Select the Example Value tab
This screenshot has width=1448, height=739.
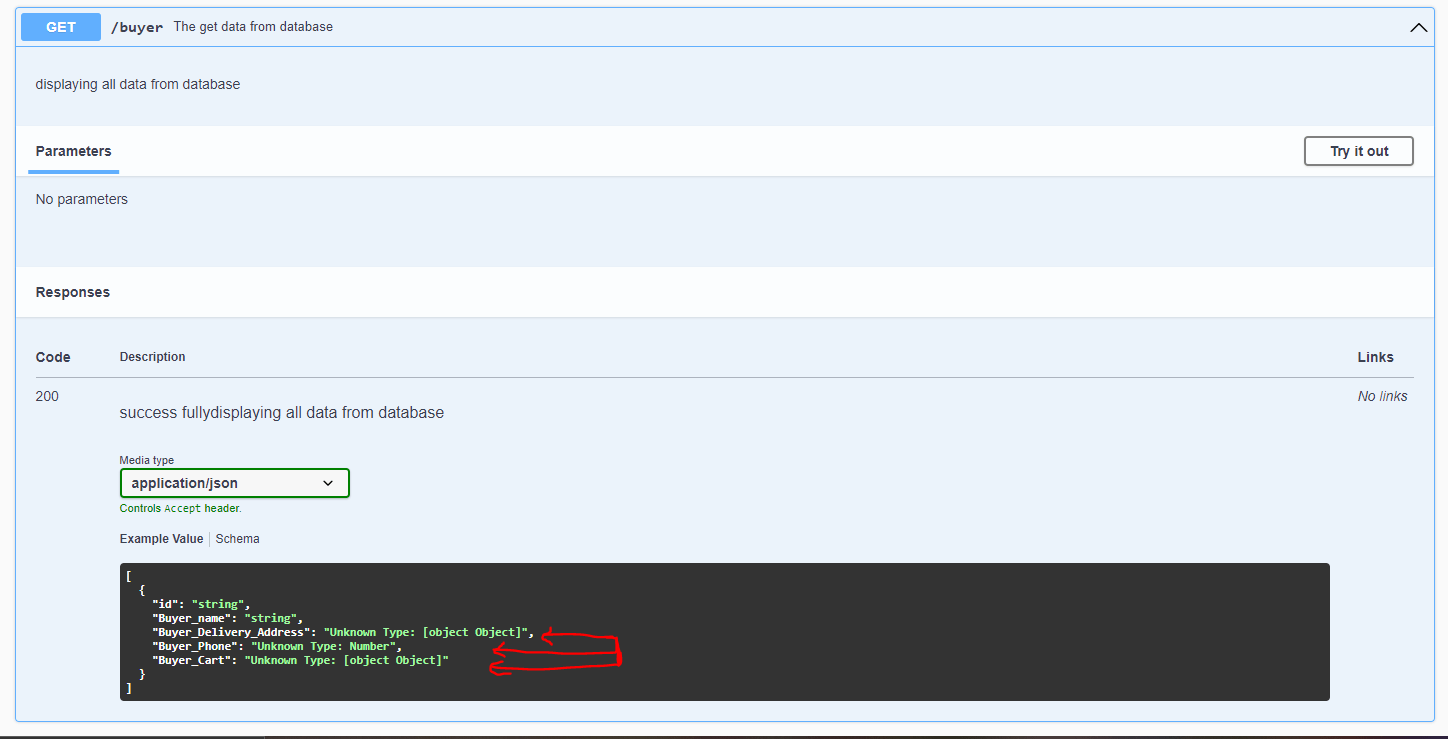coord(161,538)
